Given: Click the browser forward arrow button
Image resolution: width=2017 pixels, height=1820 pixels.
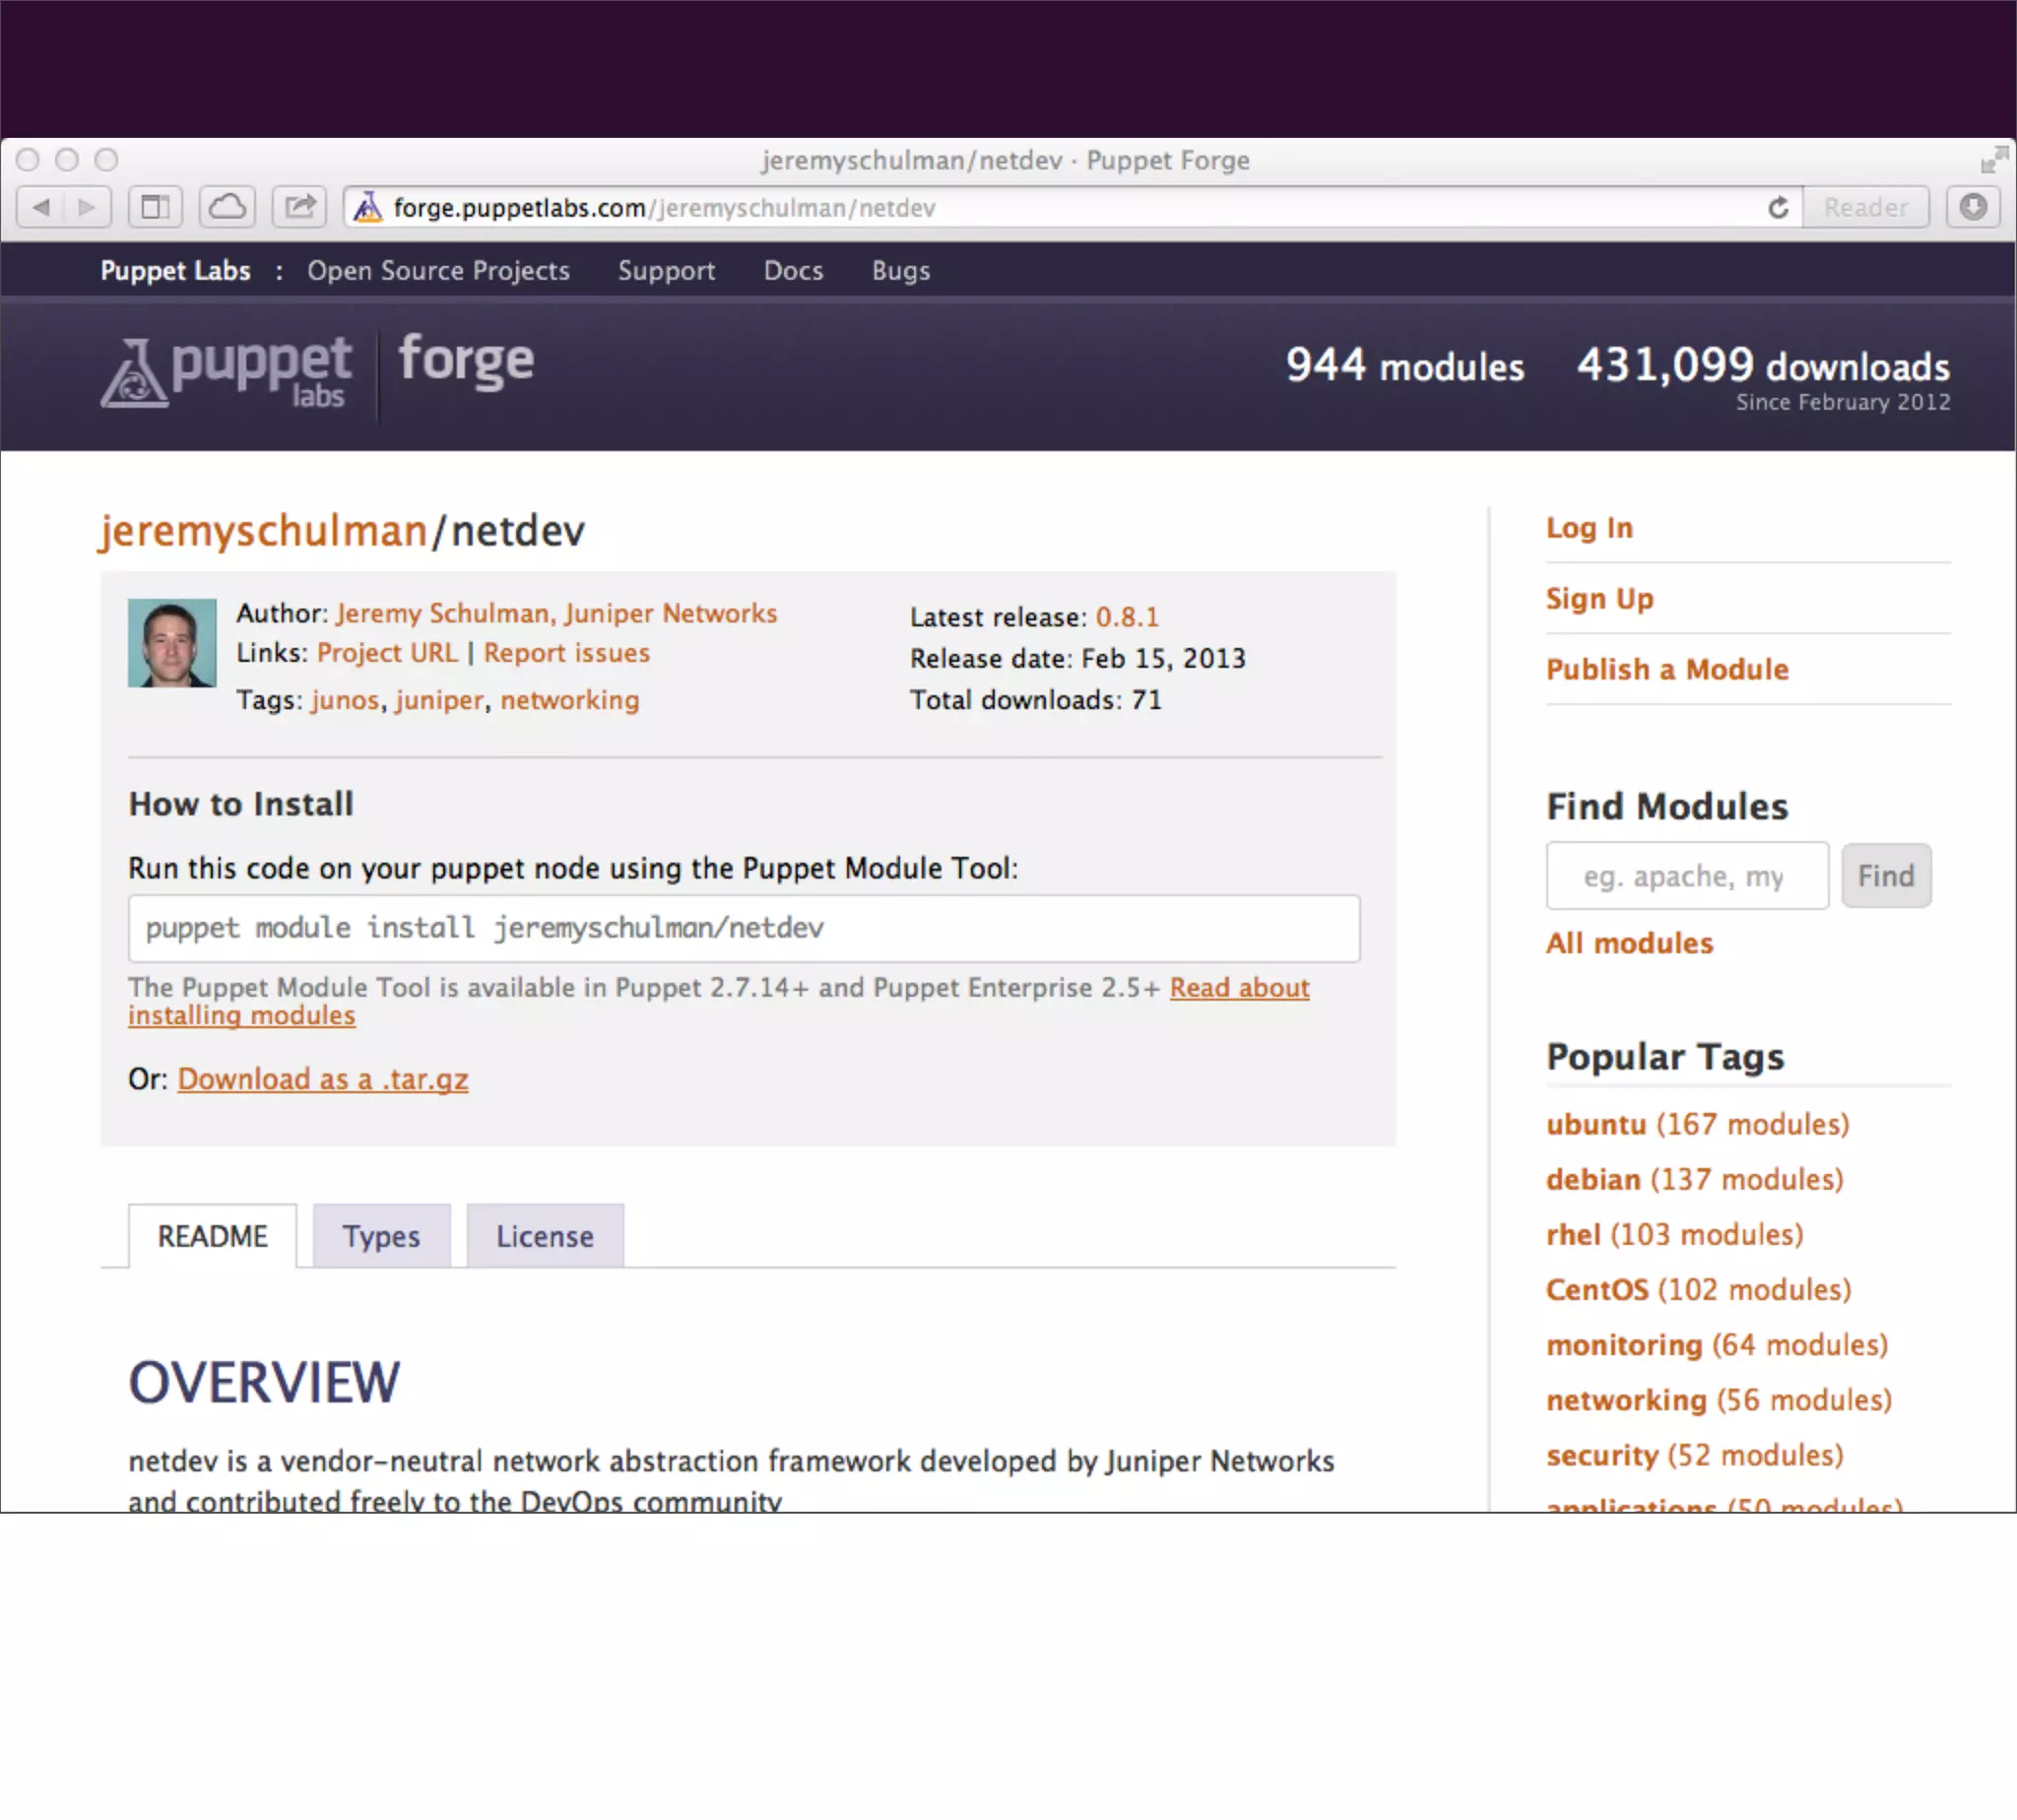Looking at the screenshot, I should 87,207.
